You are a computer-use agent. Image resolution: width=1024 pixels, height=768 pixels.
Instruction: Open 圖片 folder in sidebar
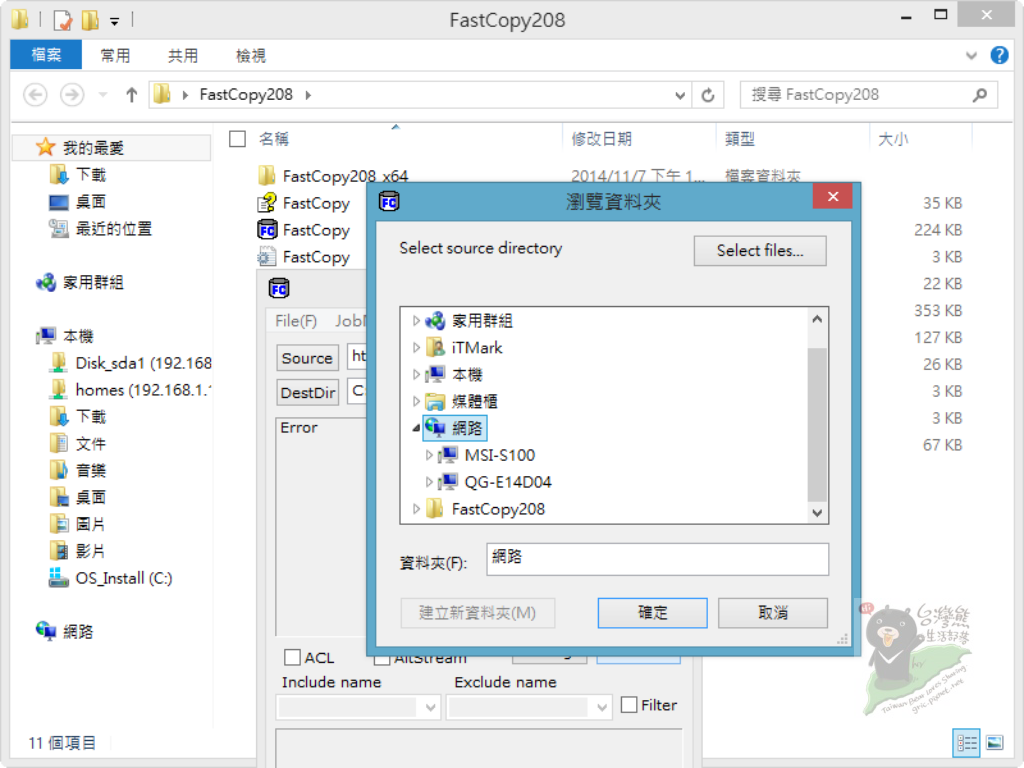pyautogui.click(x=90, y=524)
